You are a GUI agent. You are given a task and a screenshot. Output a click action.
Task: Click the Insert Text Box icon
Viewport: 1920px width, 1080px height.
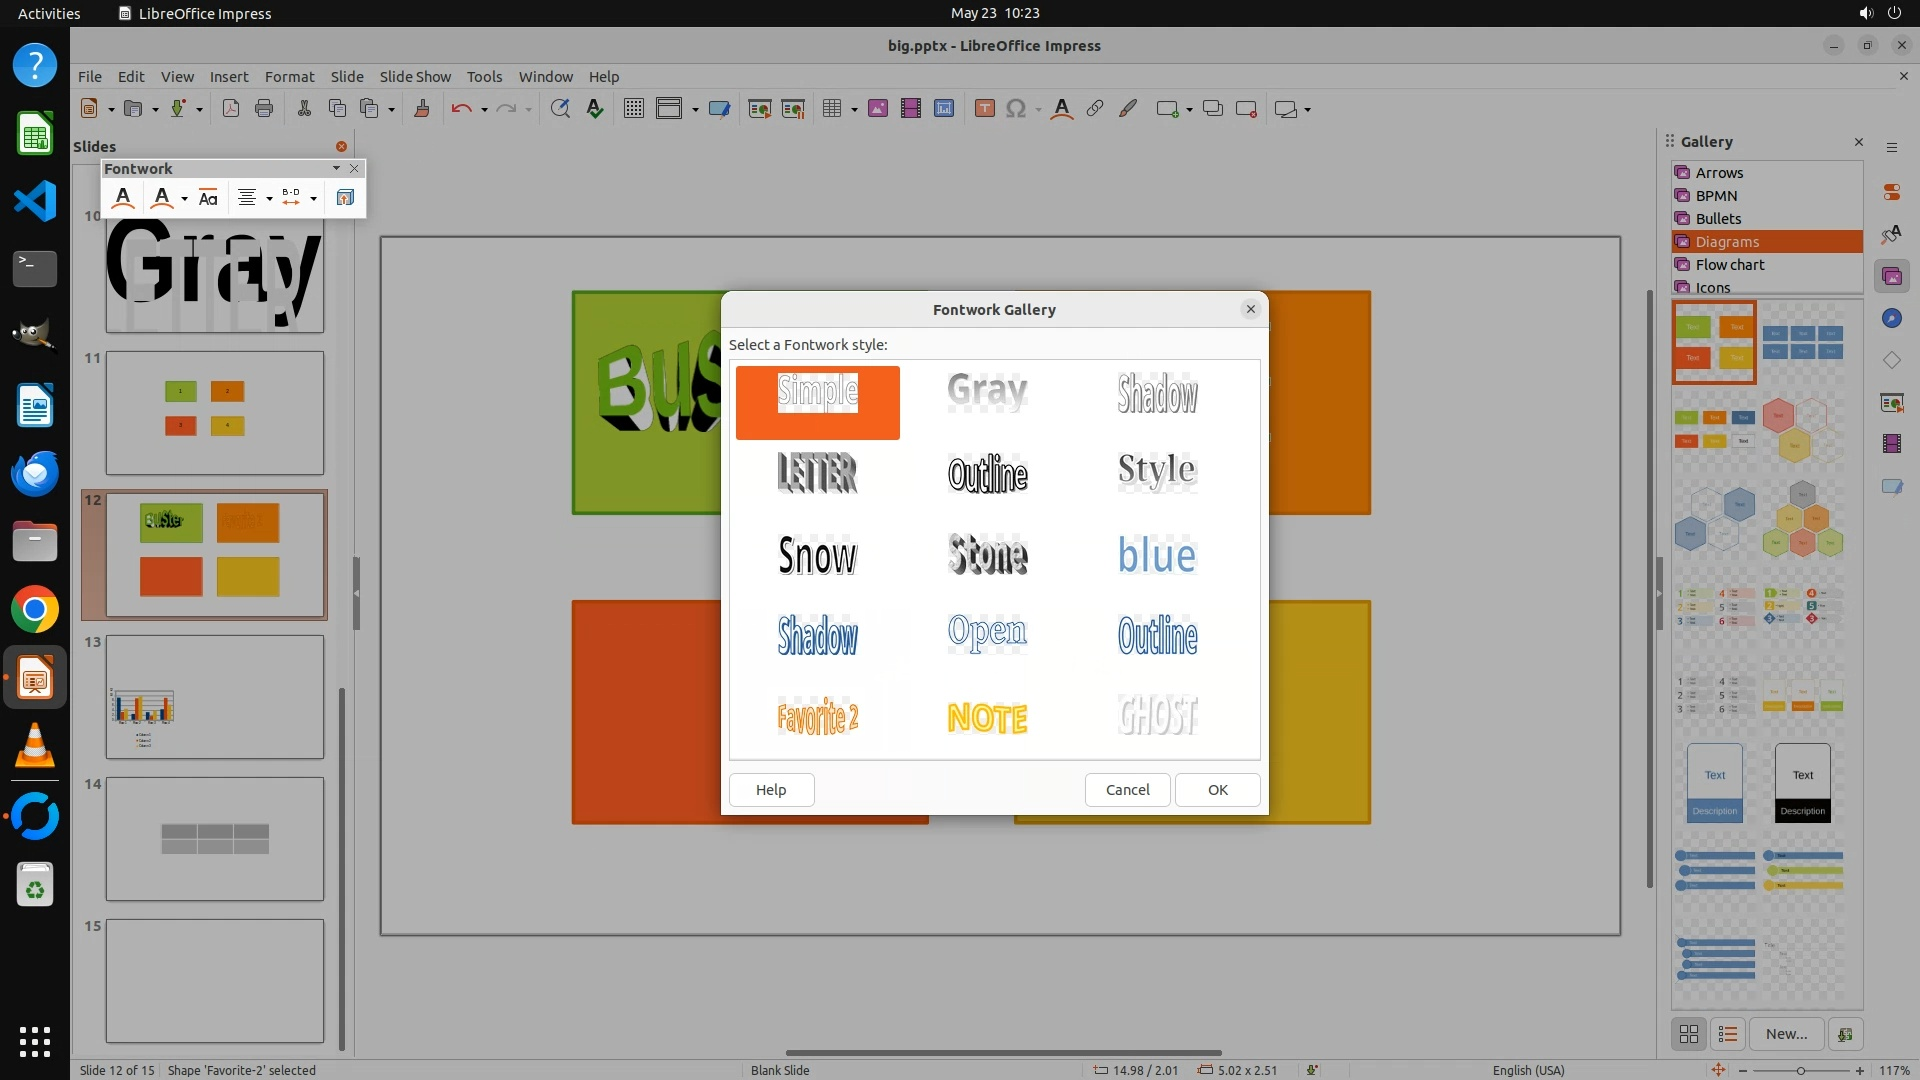pos(984,109)
